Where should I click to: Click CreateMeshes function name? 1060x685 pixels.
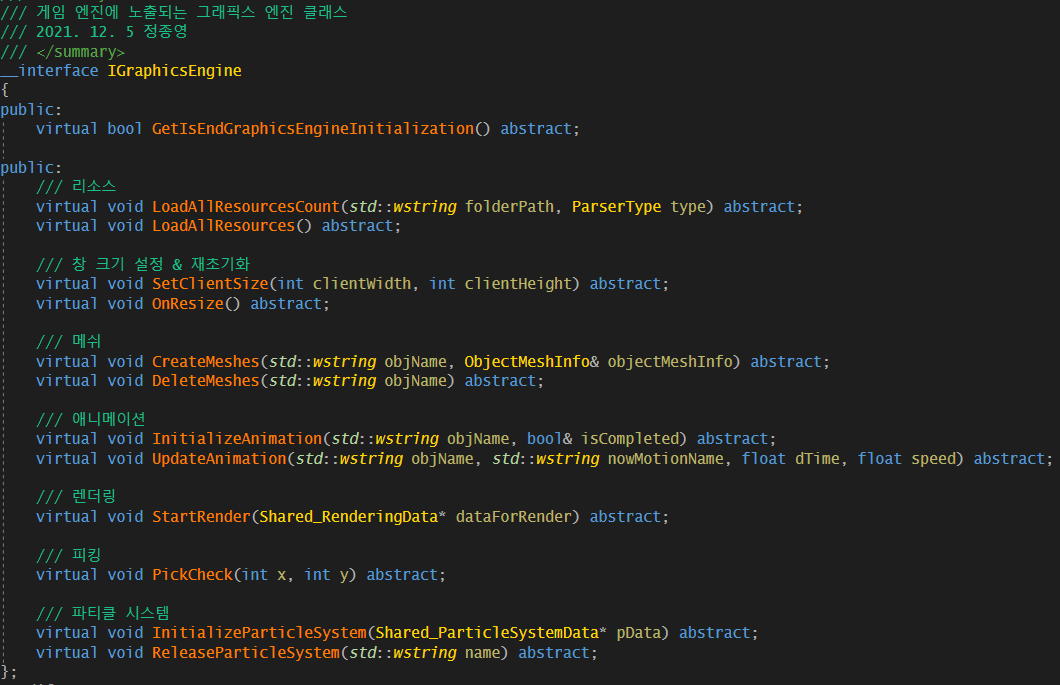pyautogui.click(x=206, y=362)
